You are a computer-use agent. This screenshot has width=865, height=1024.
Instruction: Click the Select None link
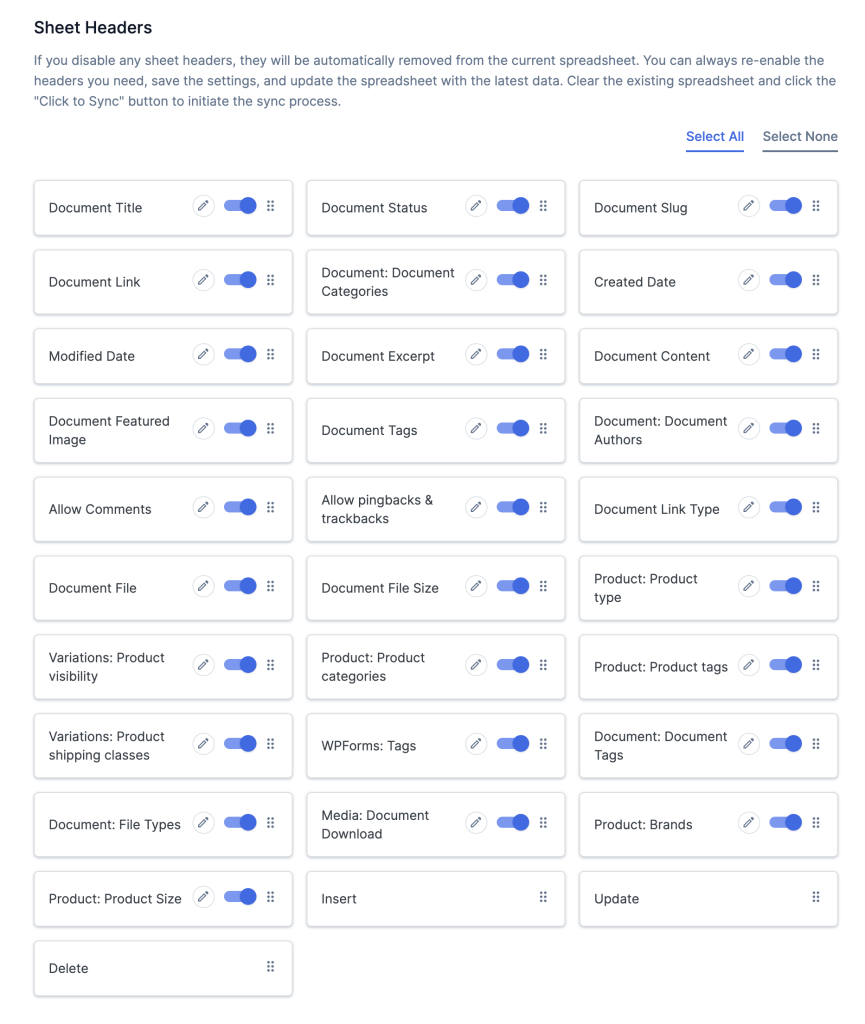click(800, 137)
